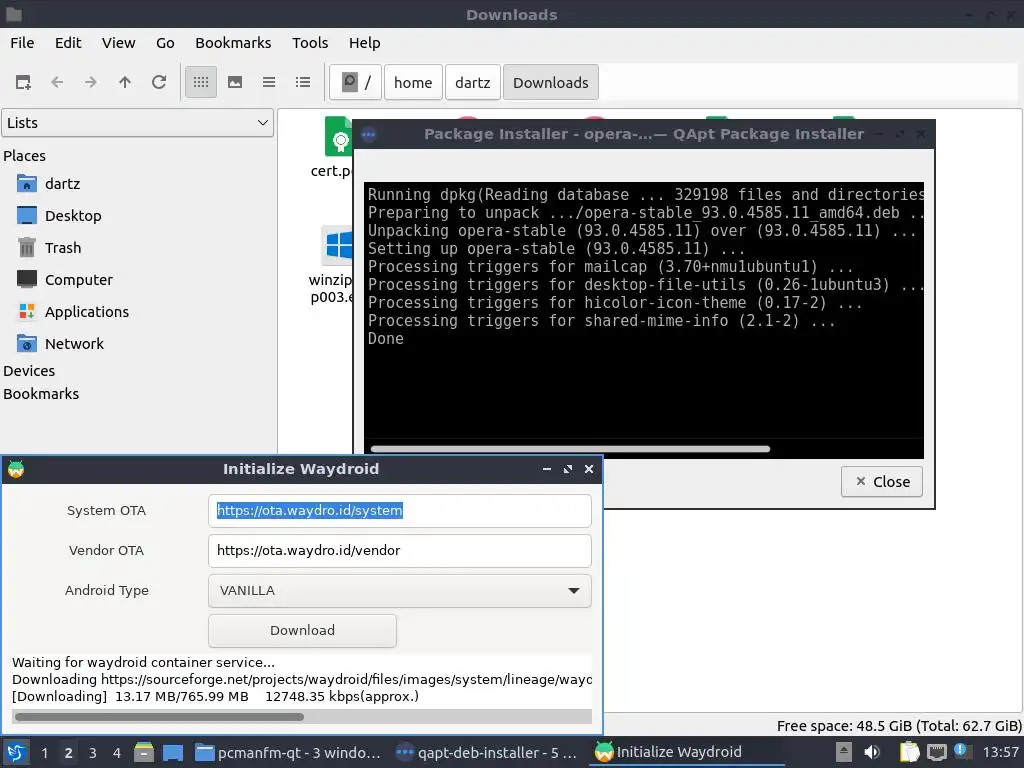Go forward in file manager
The width and height of the screenshot is (1024, 768).
pyautogui.click(x=91, y=82)
